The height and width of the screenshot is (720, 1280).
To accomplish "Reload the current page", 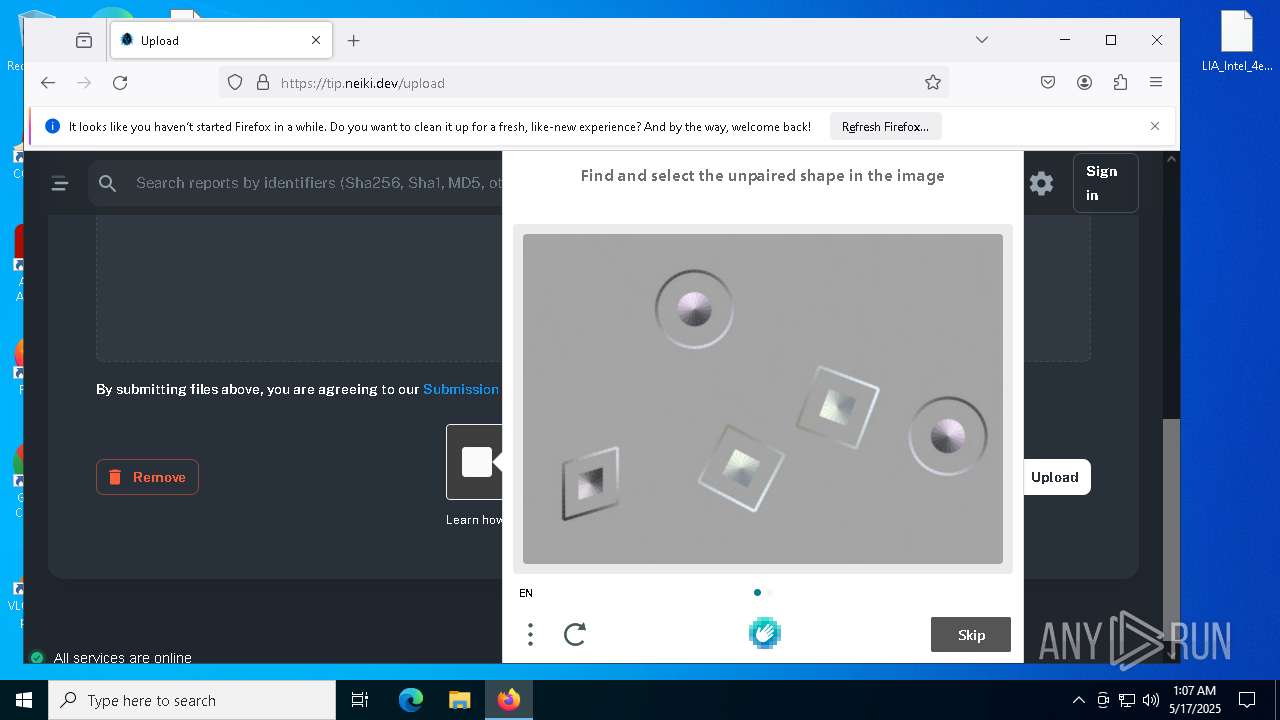I will (x=120, y=83).
